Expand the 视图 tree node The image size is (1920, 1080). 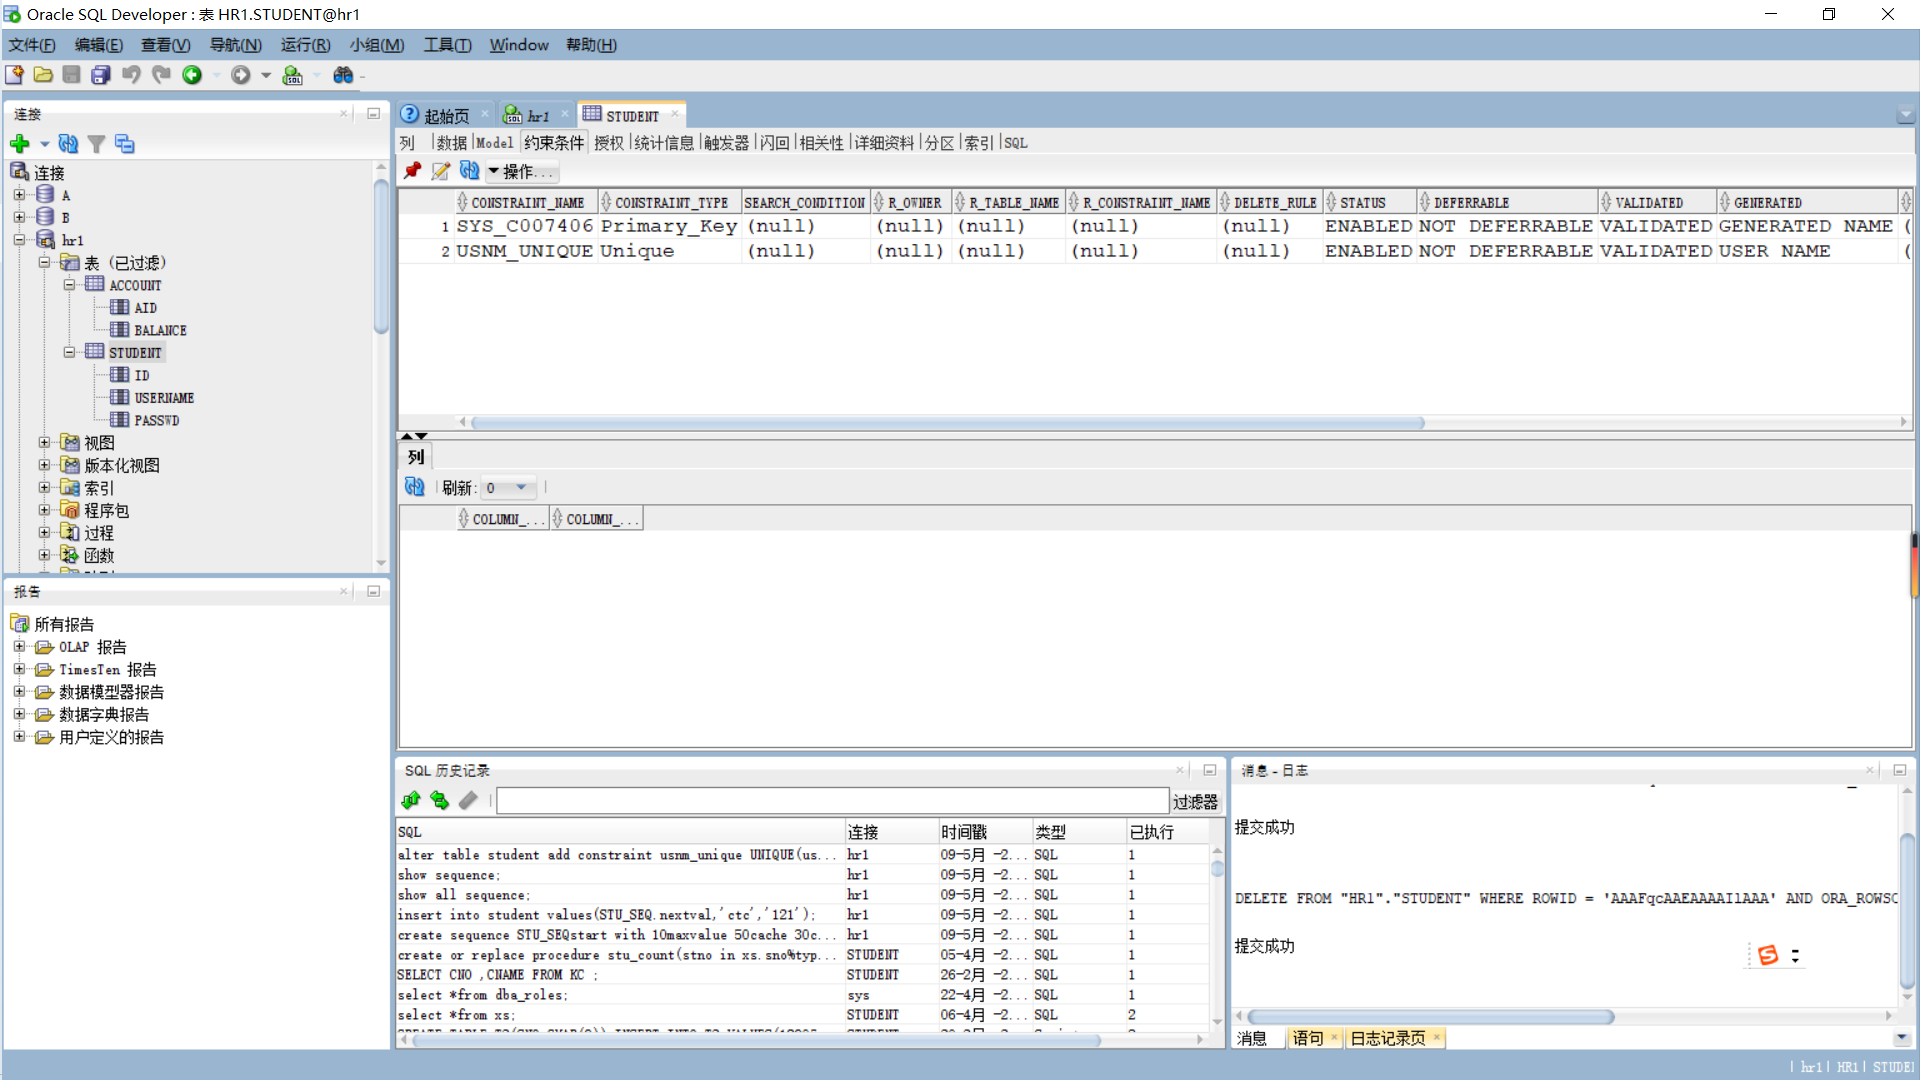tap(44, 442)
